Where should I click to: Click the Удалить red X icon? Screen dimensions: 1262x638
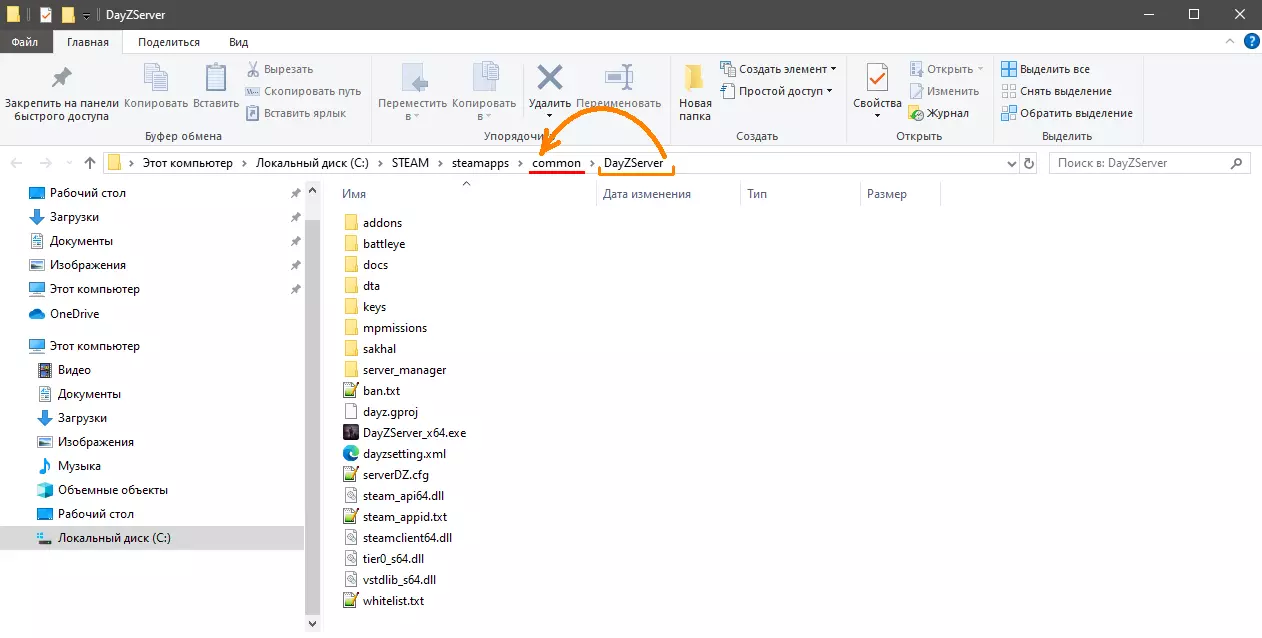coord(549,78)
